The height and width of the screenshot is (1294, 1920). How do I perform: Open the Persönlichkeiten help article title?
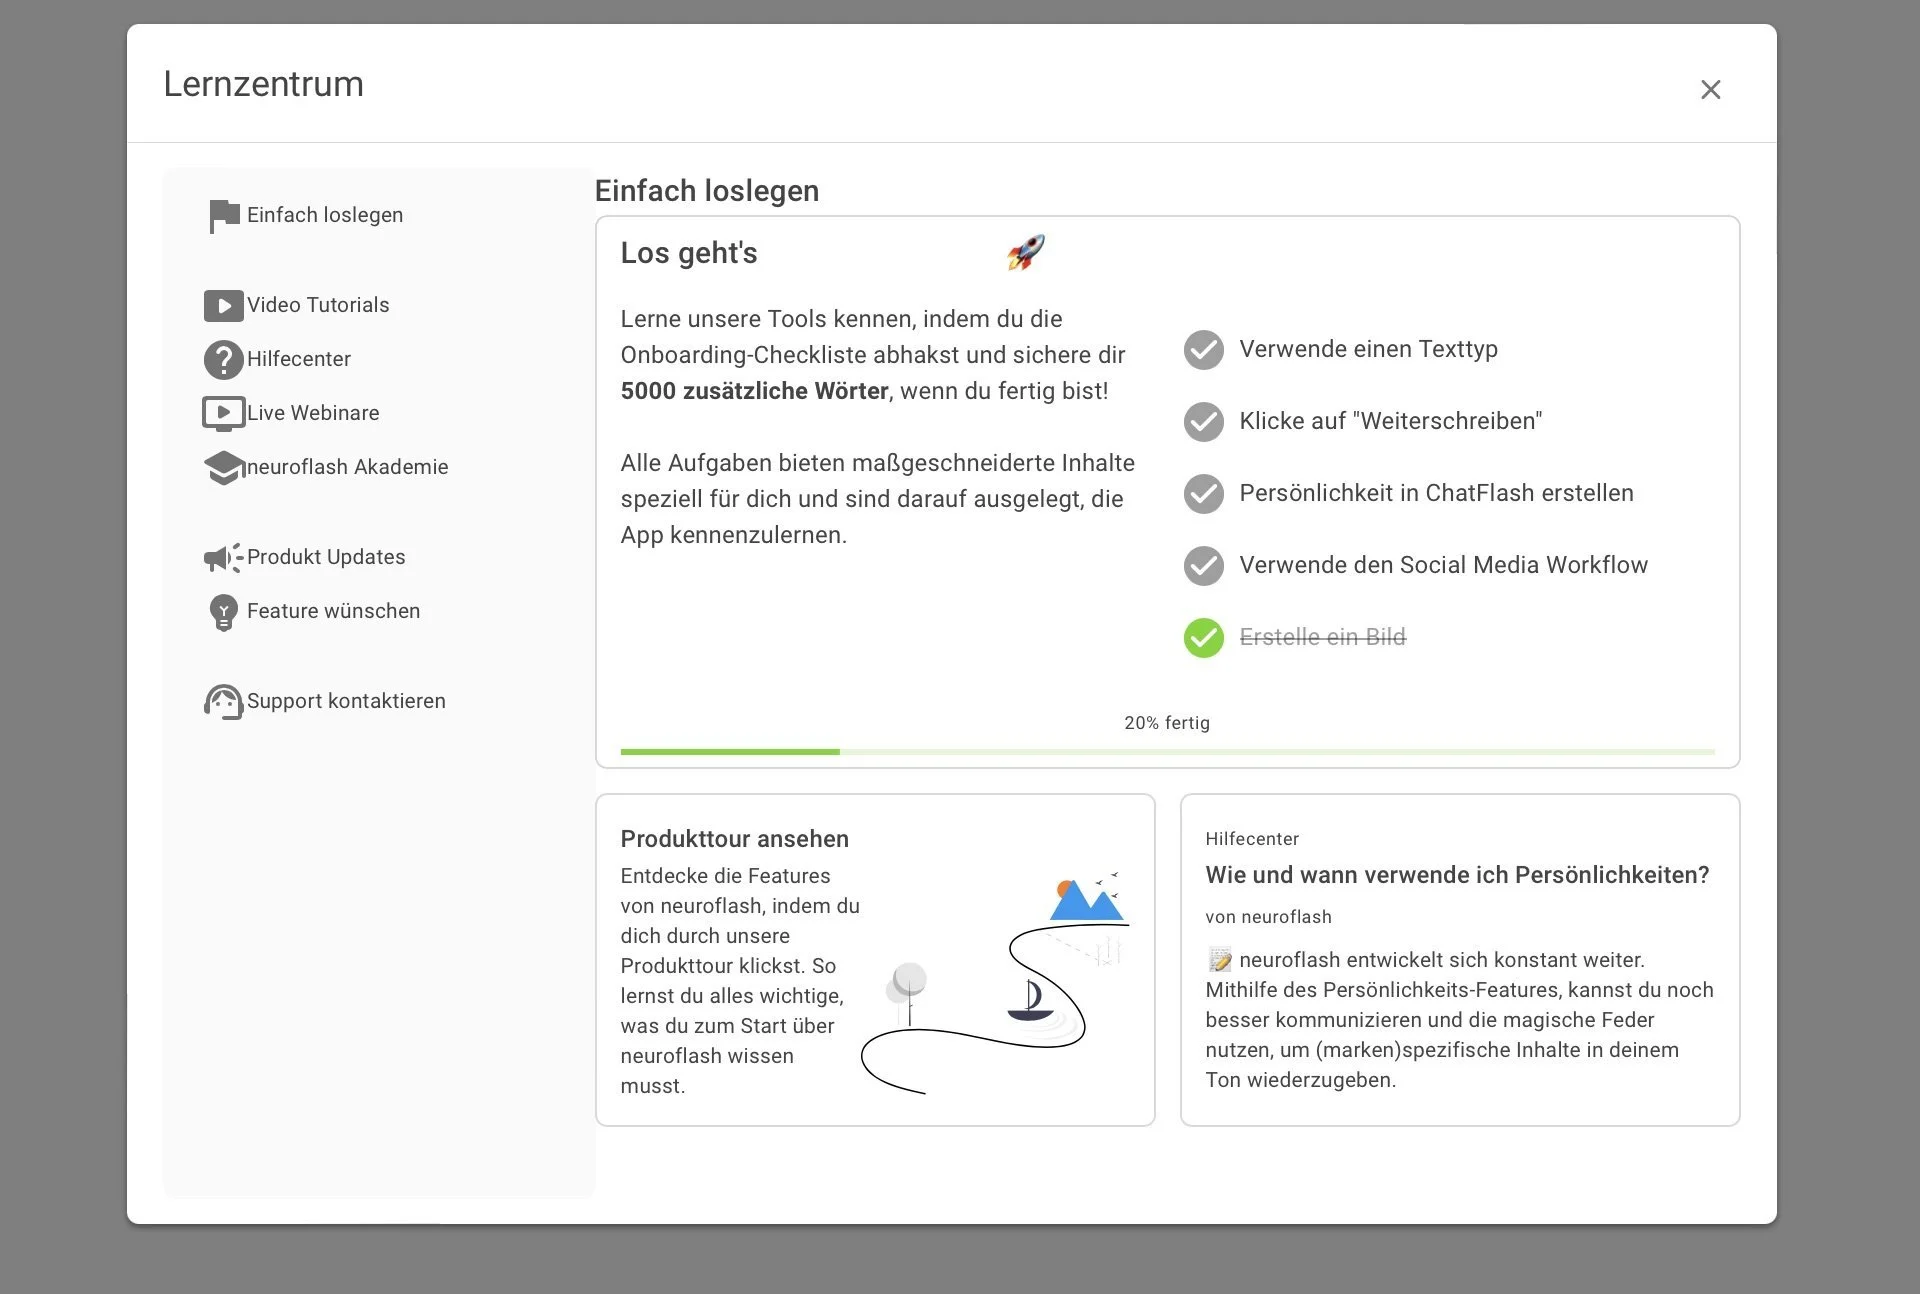(x=1457, y=875)
